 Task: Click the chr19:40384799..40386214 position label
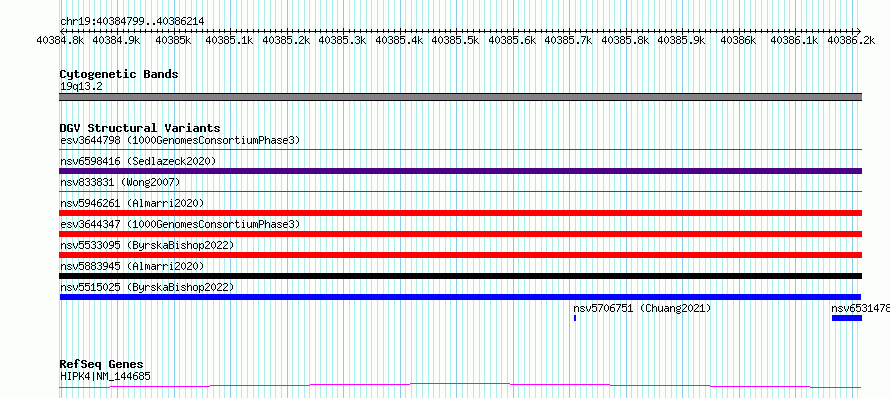[132, 22]
